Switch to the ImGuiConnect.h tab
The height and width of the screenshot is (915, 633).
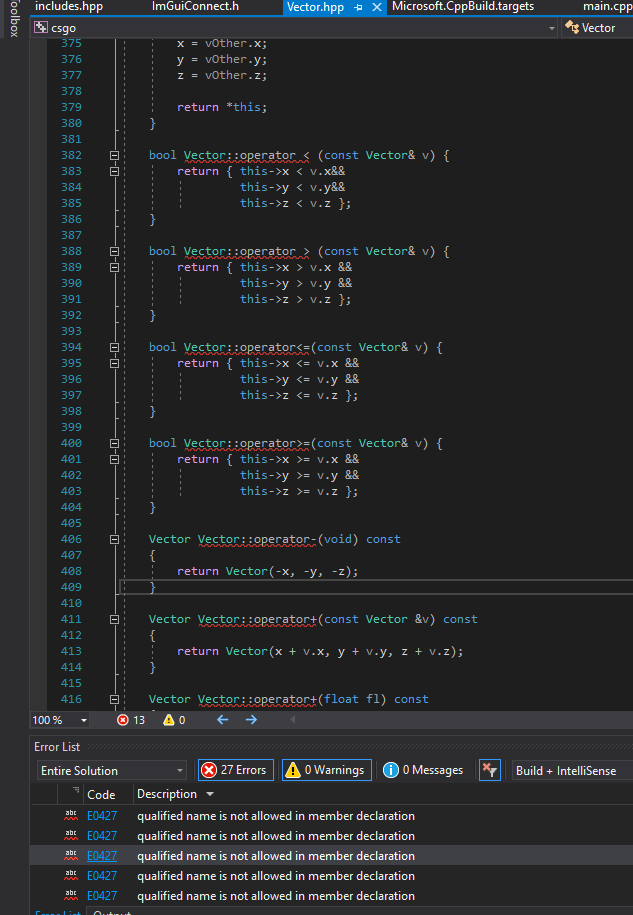click(x=195, y=7)
